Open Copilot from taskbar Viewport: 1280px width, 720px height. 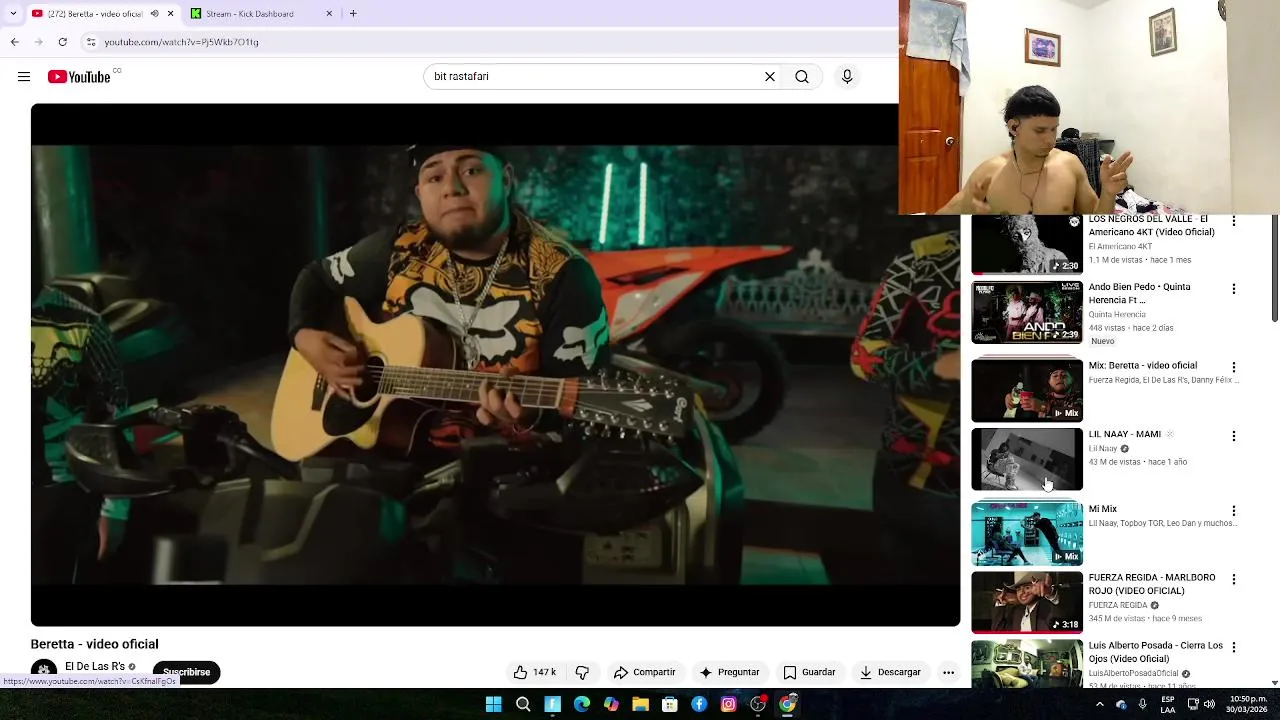(611, 705)
